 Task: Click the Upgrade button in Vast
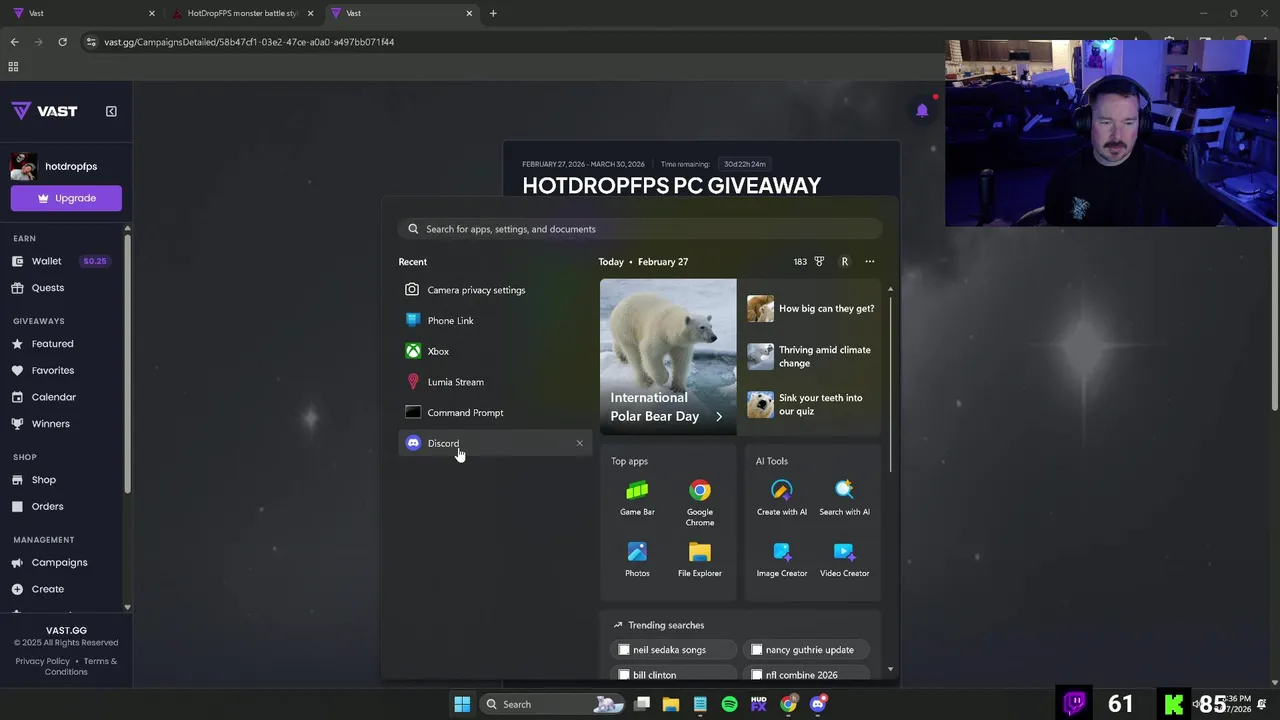pyautogui.click(x=66, y=198)
